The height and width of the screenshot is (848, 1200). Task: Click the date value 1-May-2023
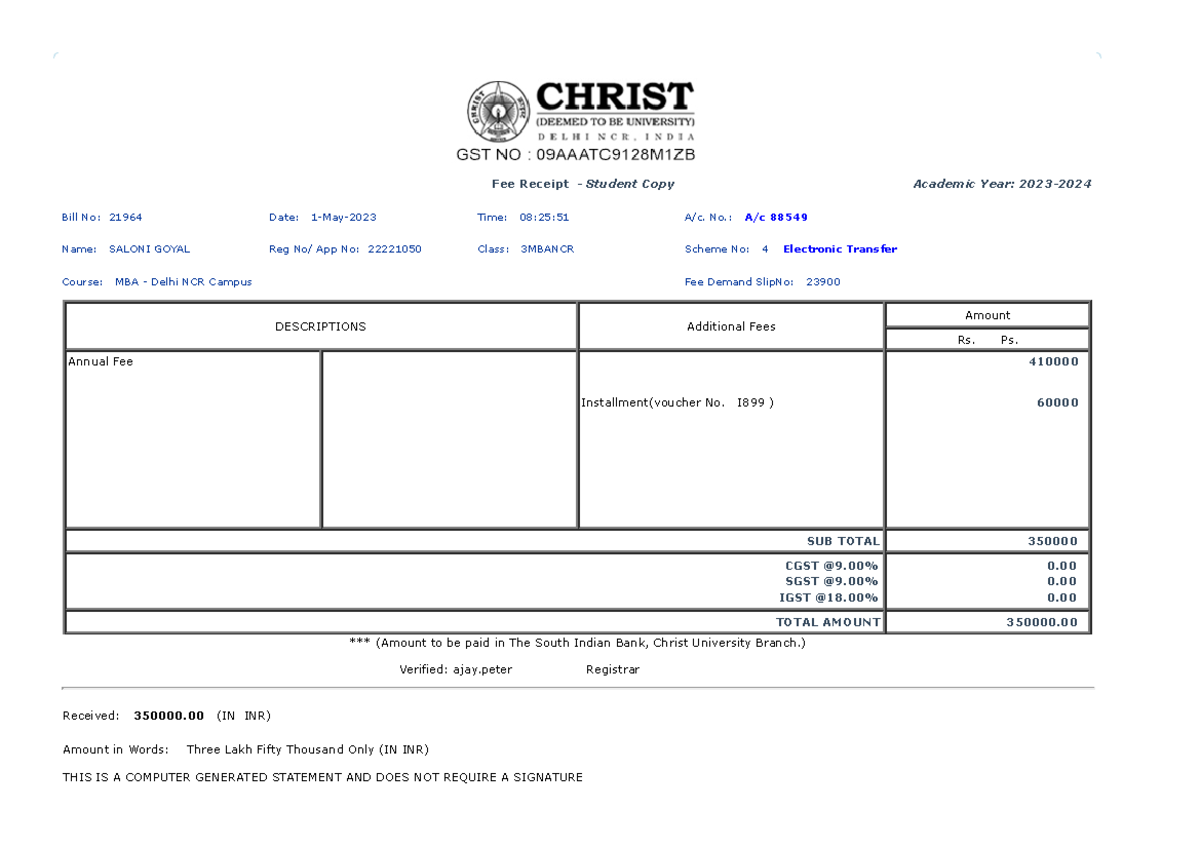[344, 217]
